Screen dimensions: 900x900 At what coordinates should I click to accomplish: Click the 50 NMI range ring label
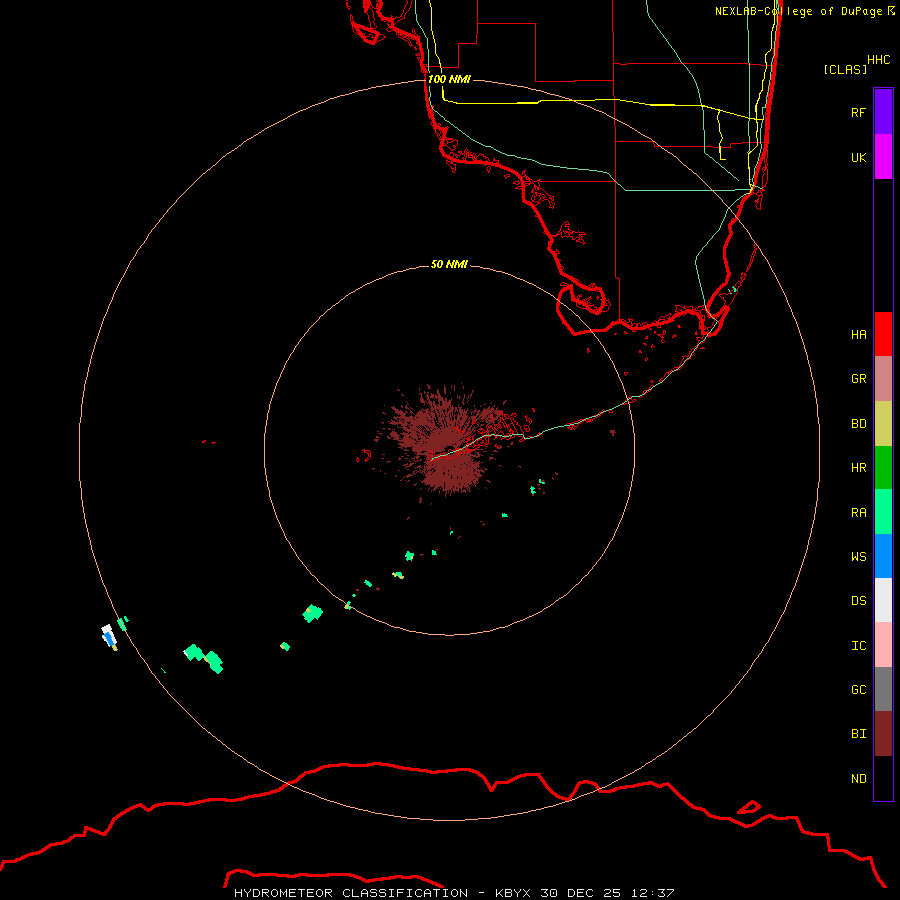[449, 264]
